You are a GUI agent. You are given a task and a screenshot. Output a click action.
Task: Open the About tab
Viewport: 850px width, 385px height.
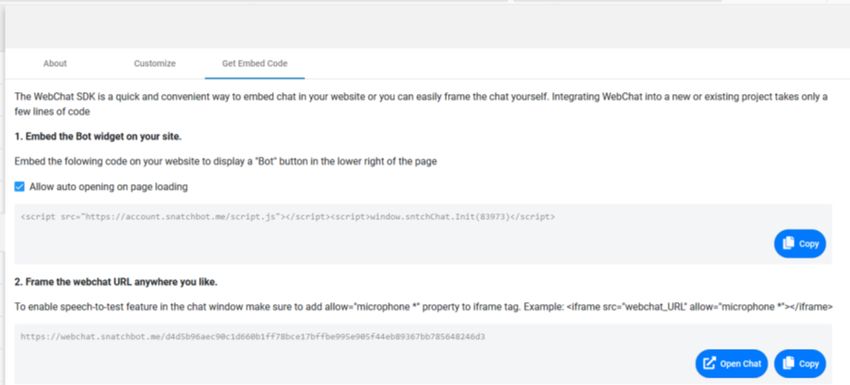[55, 63]
